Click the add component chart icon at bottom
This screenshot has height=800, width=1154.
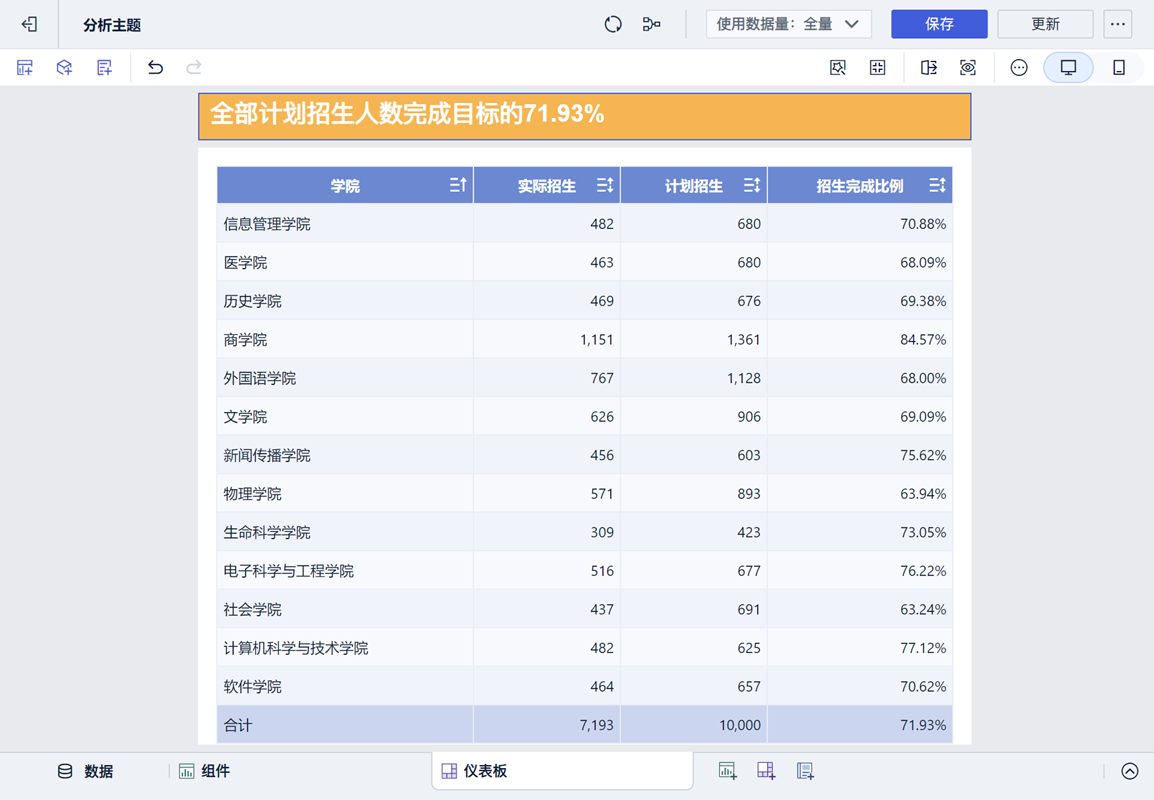tap(727, 771)
